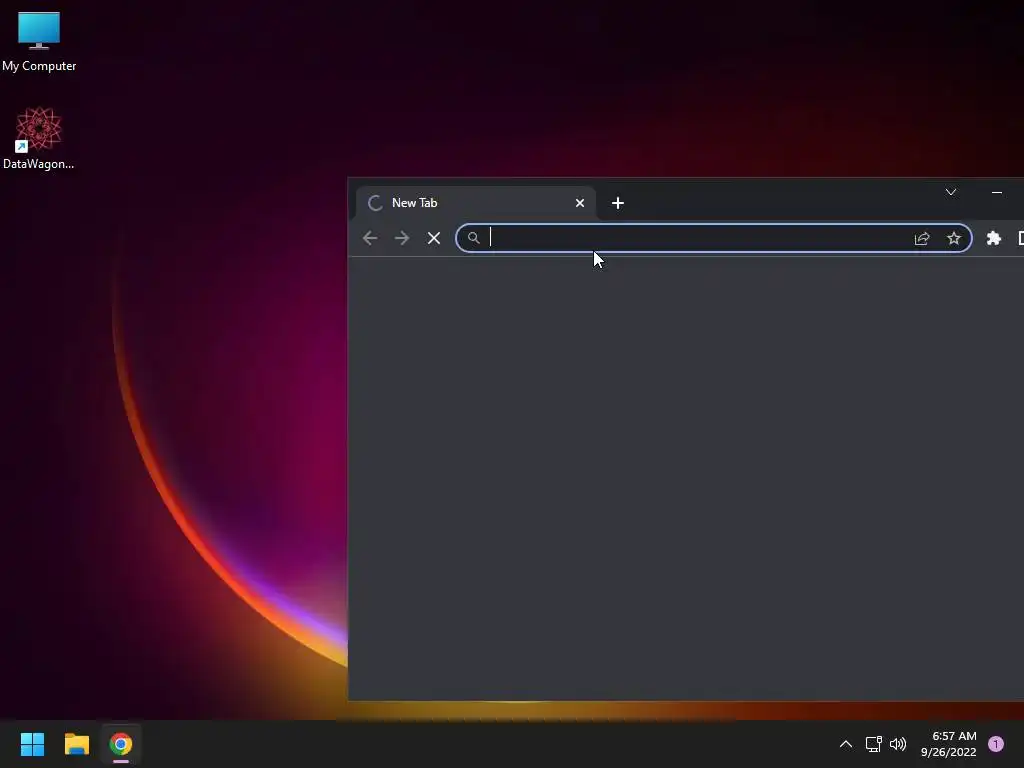The image size is (1024, 768).
Task: Go forward in Chrome
Action: tap(402, 238)
